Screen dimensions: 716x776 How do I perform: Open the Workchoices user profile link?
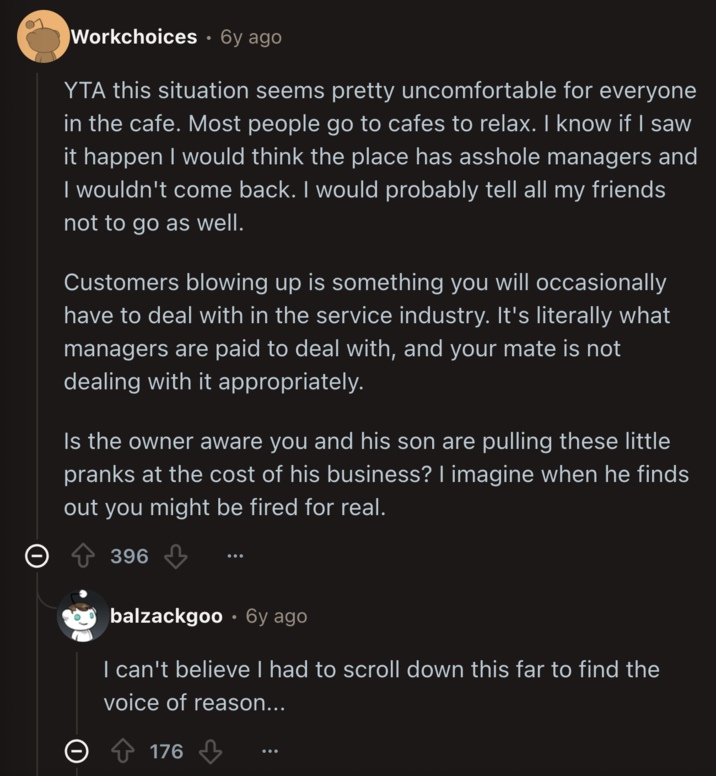(x=134, y=37)
